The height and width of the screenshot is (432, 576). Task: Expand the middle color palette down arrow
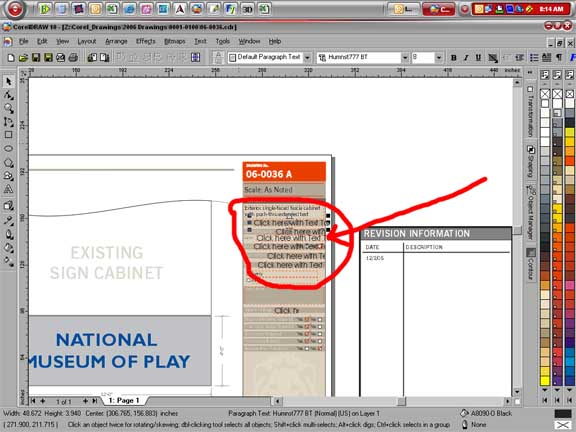click(557, 390)
